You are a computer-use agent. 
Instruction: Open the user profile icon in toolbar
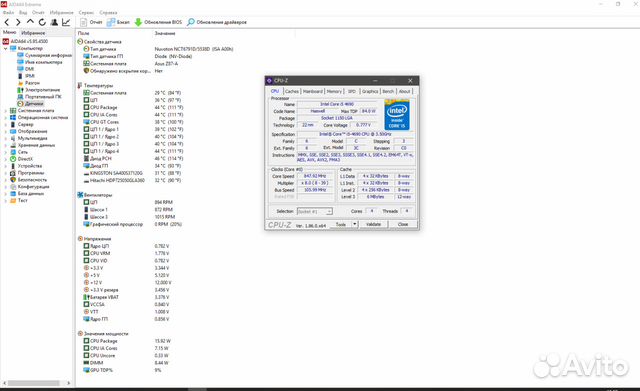click(x=54, y=22)
